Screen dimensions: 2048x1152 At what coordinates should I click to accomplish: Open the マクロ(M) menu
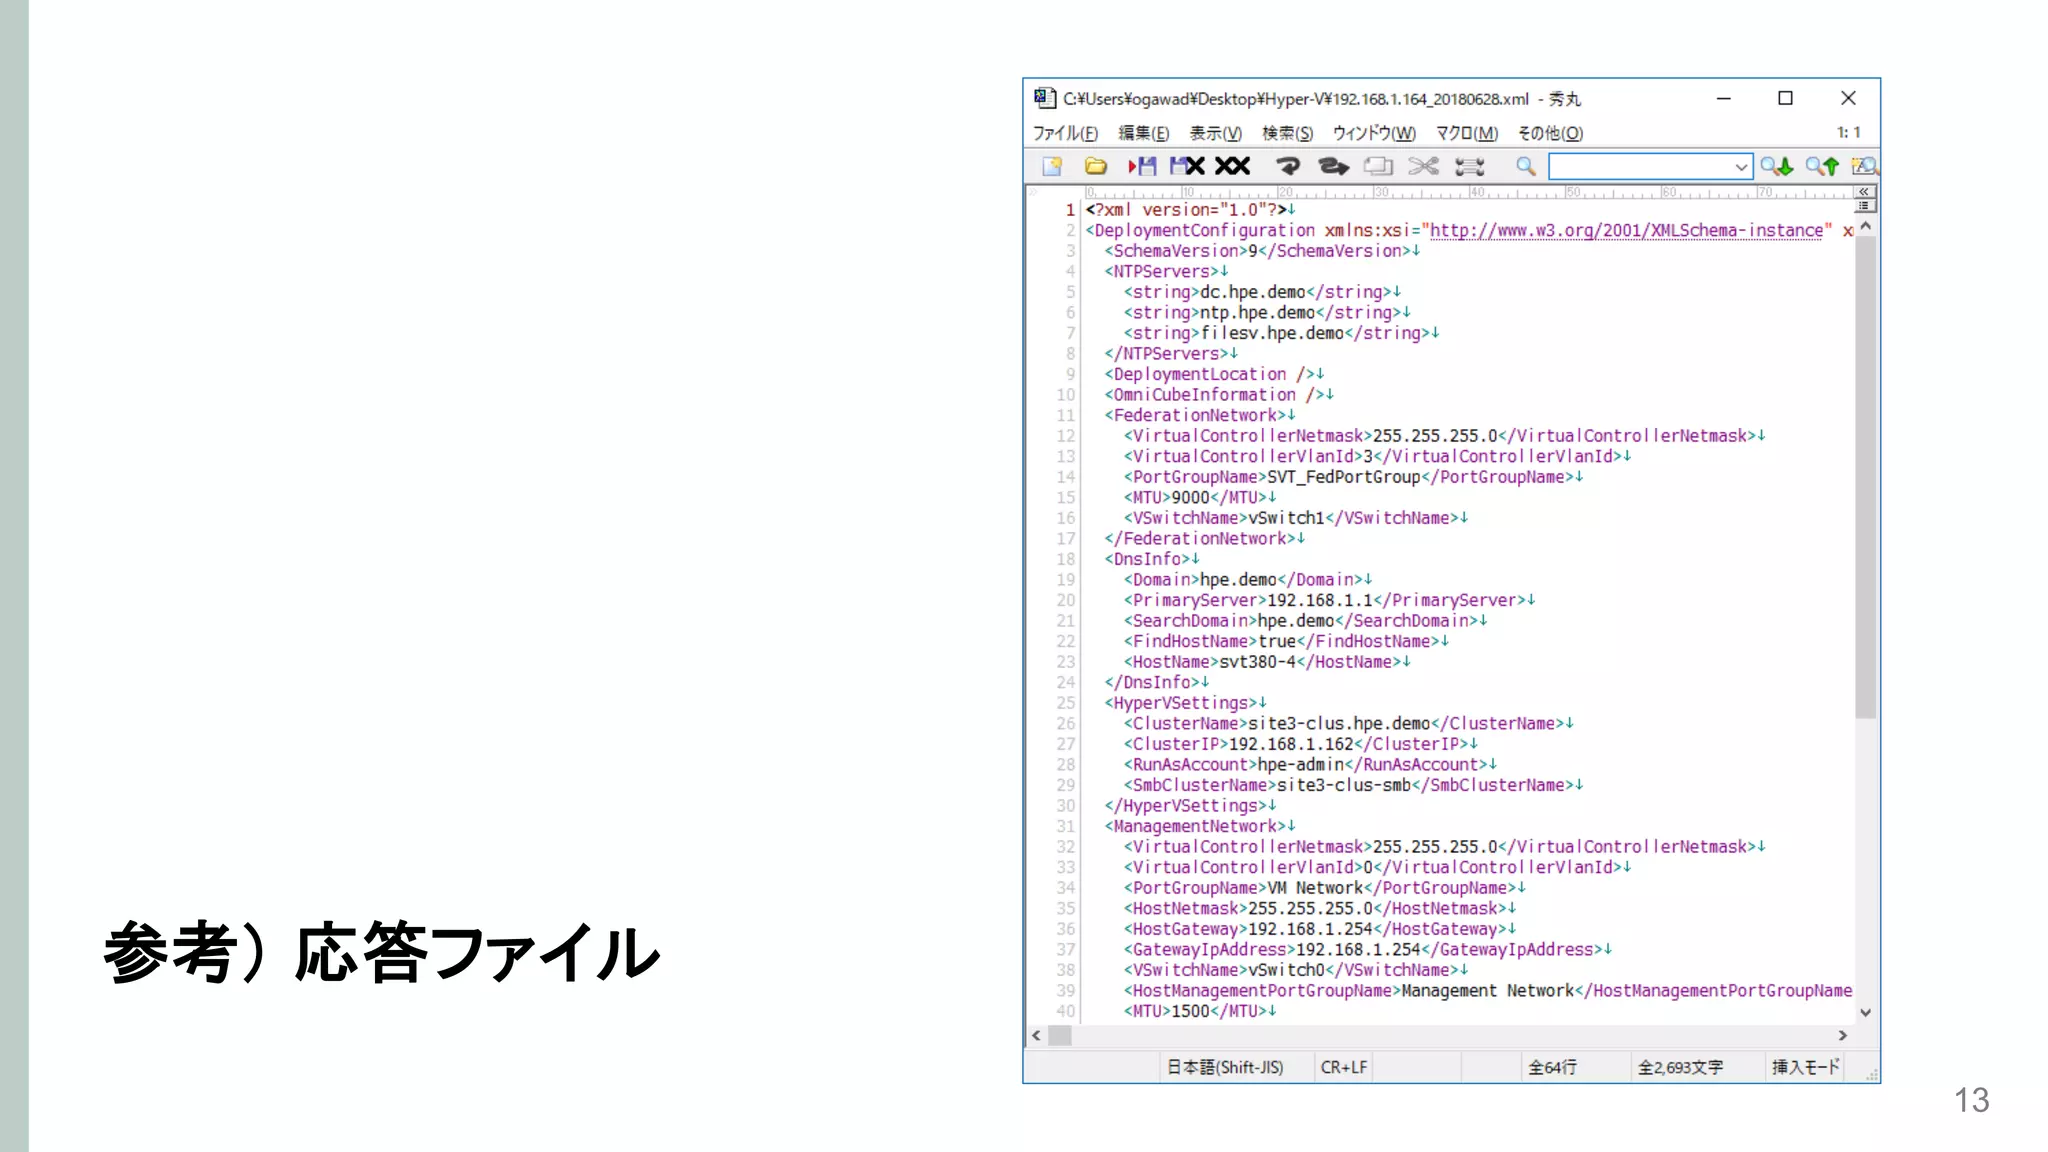(1467, 133)
